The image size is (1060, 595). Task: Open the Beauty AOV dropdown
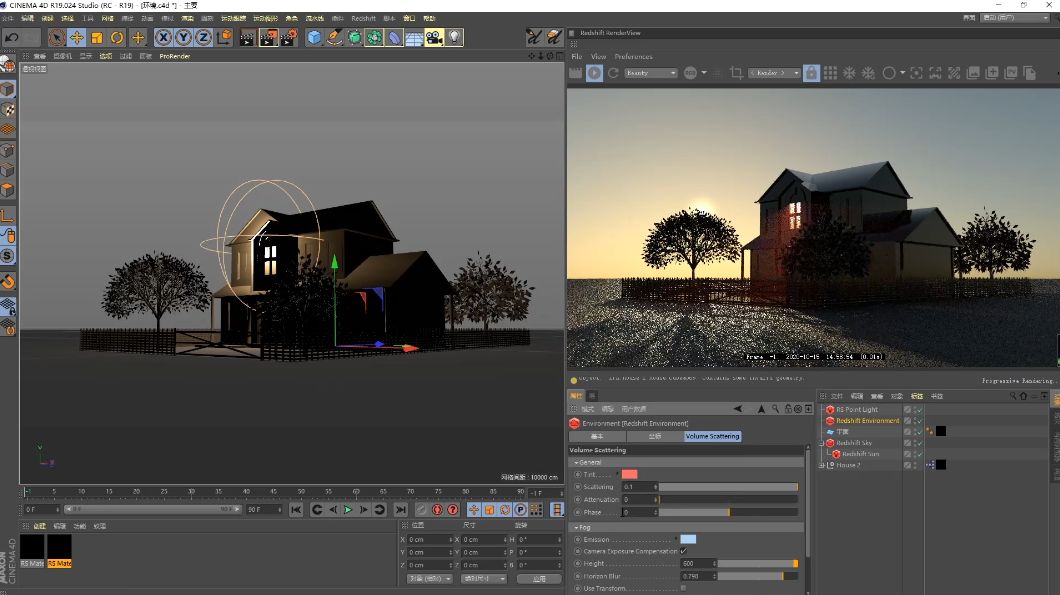point(650,73)
